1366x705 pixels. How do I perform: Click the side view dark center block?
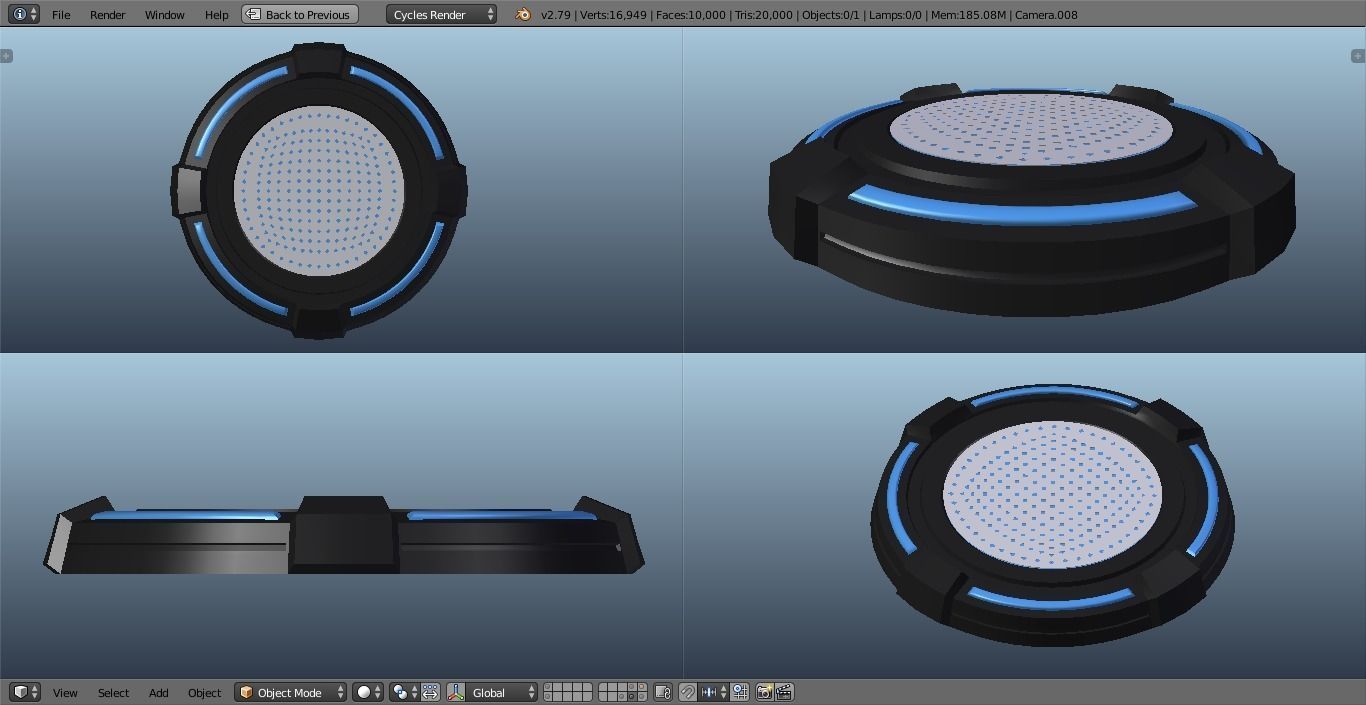pyautogui.click(x=343, y=534)
